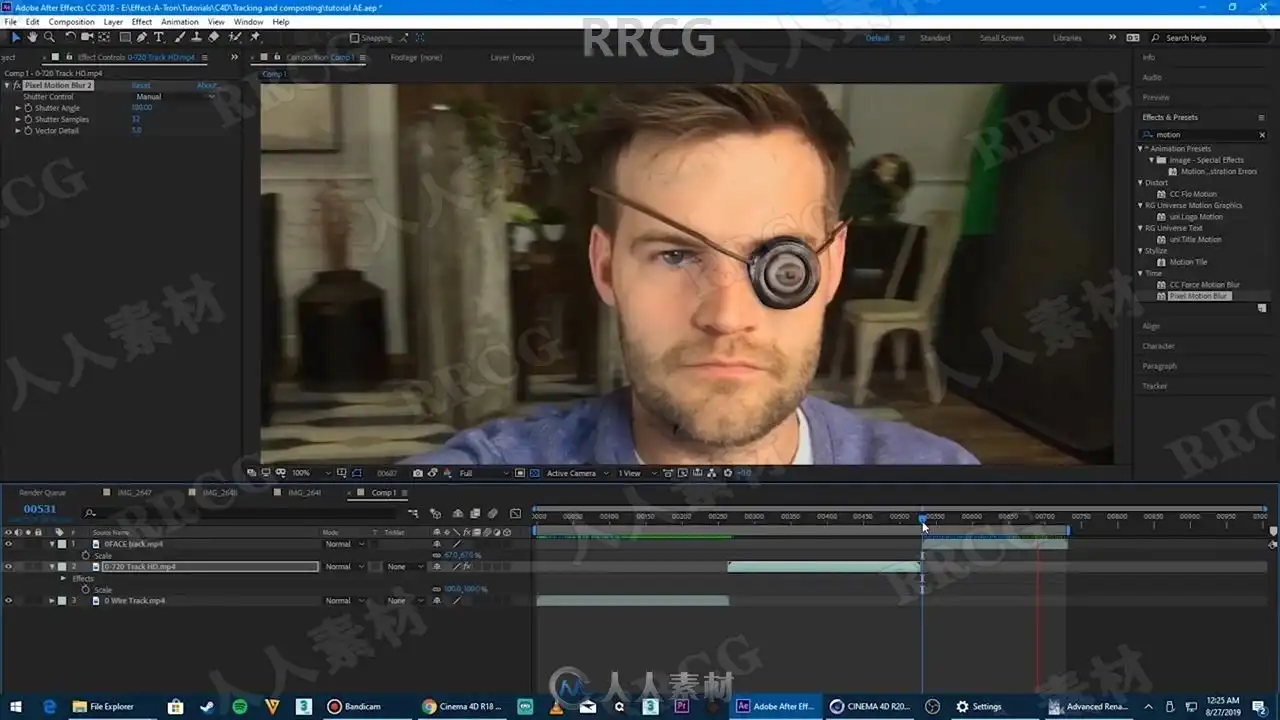
Task: Select the Brush tool
Action: click(179, 37)
